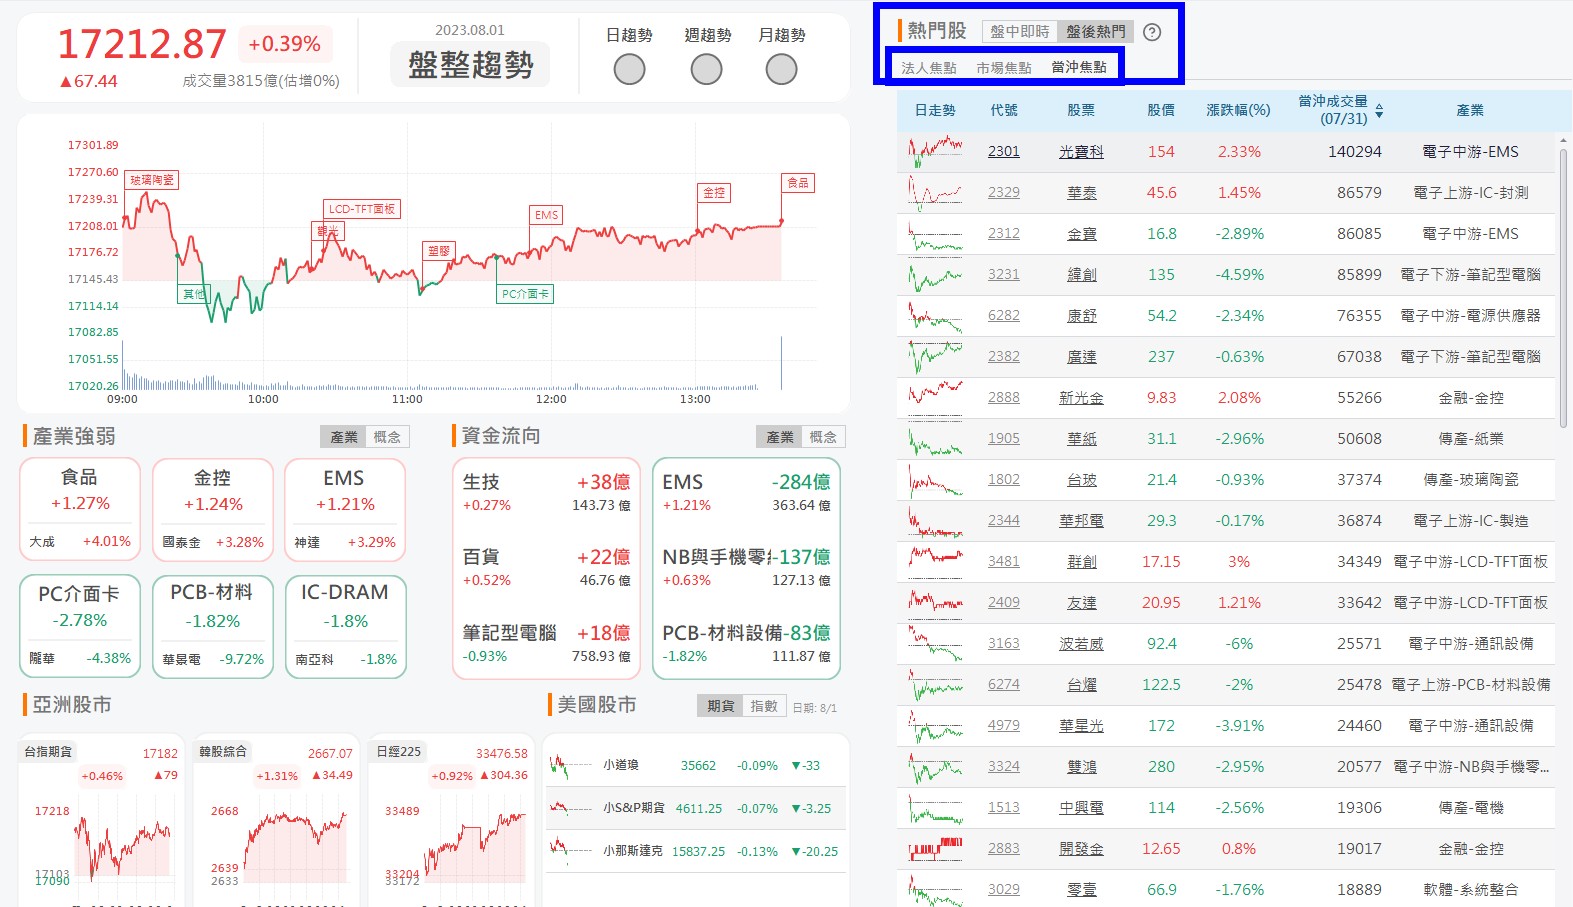Select 概念 in the 產業強弱 section
Screen dimensions: 1573x907
click(387, 437)
